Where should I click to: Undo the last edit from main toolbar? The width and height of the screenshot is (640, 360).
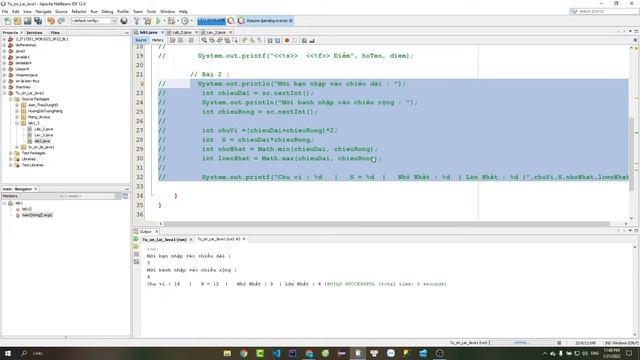point(51,21)
